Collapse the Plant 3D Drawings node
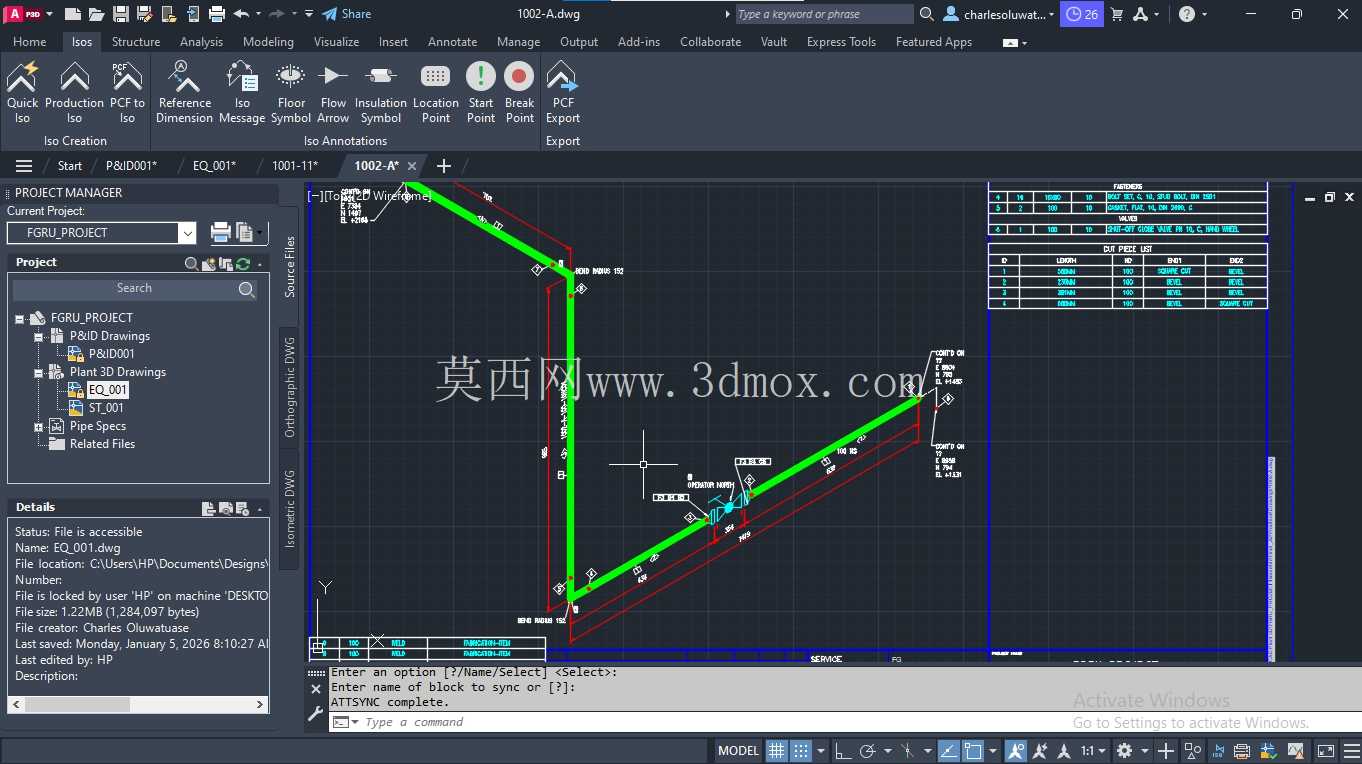Viewport: 1362px width, 764px height. click(39, 373)
